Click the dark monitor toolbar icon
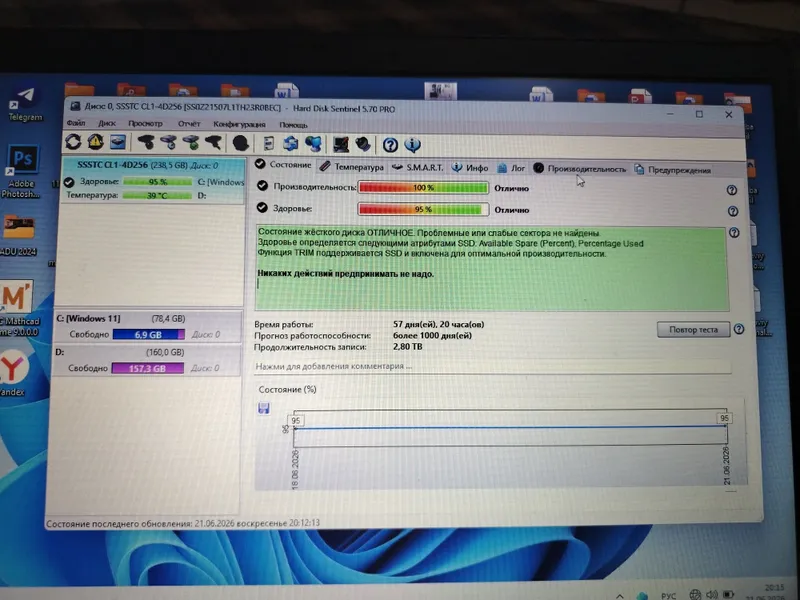The width and height of the screenshot is (800, 600). (x=341, y=144)
